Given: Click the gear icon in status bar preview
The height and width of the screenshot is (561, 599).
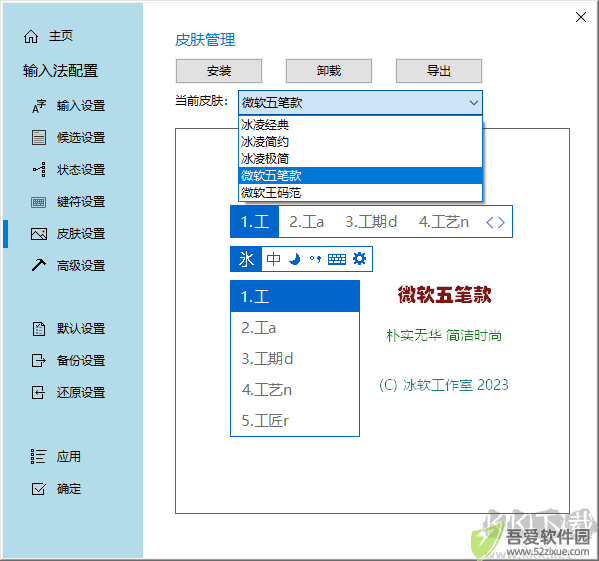Looking at the screenshot, I should coord(359,259).
